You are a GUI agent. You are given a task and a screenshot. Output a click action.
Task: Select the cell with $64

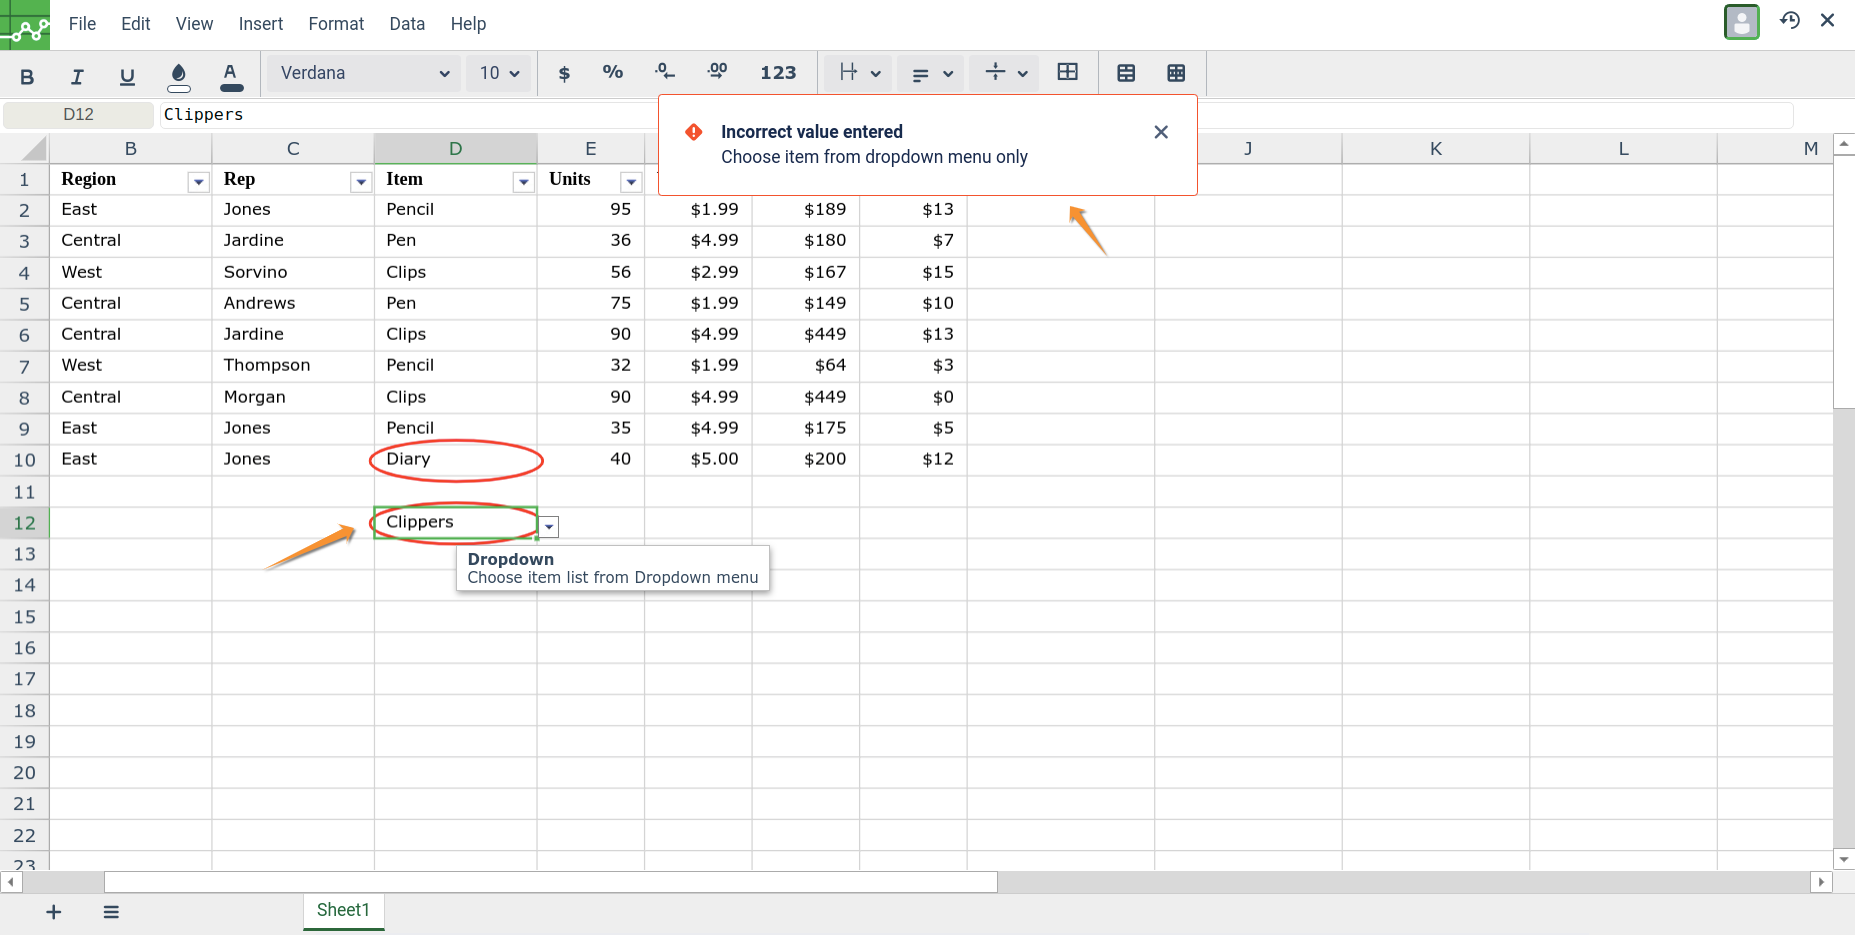806,366
